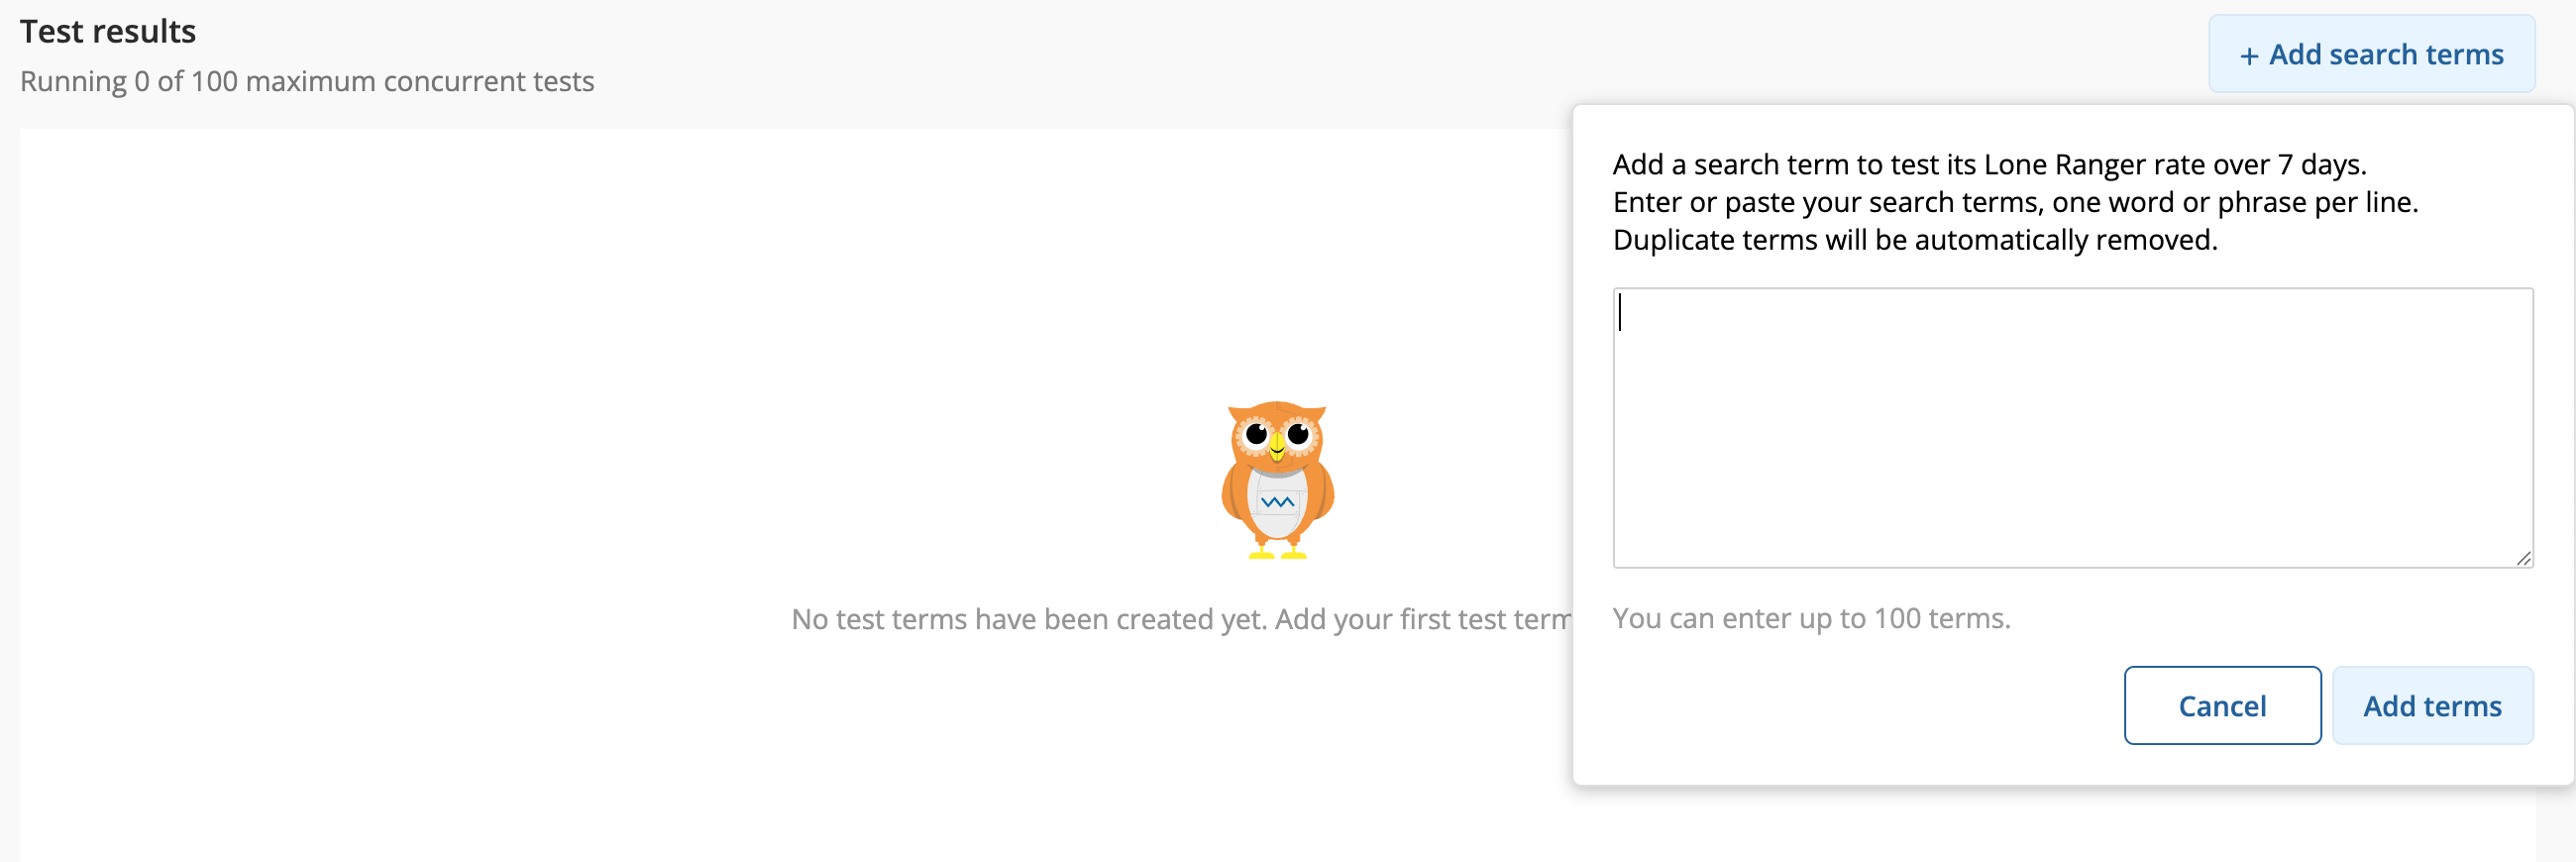Select the Test results heading
The height and width of the screenshot is (862, 2576).
(108, 31)
